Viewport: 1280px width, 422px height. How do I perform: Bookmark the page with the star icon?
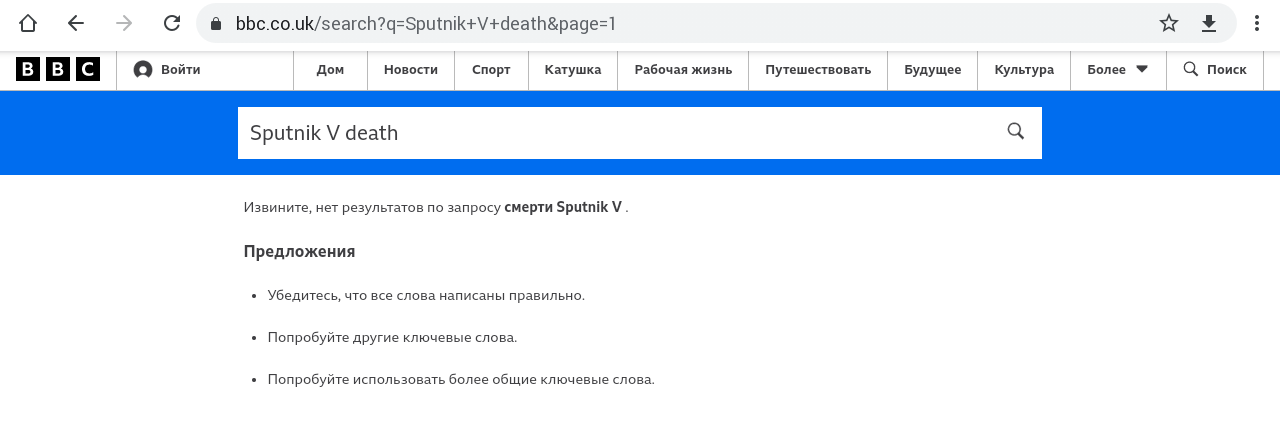pos(1169,23)
